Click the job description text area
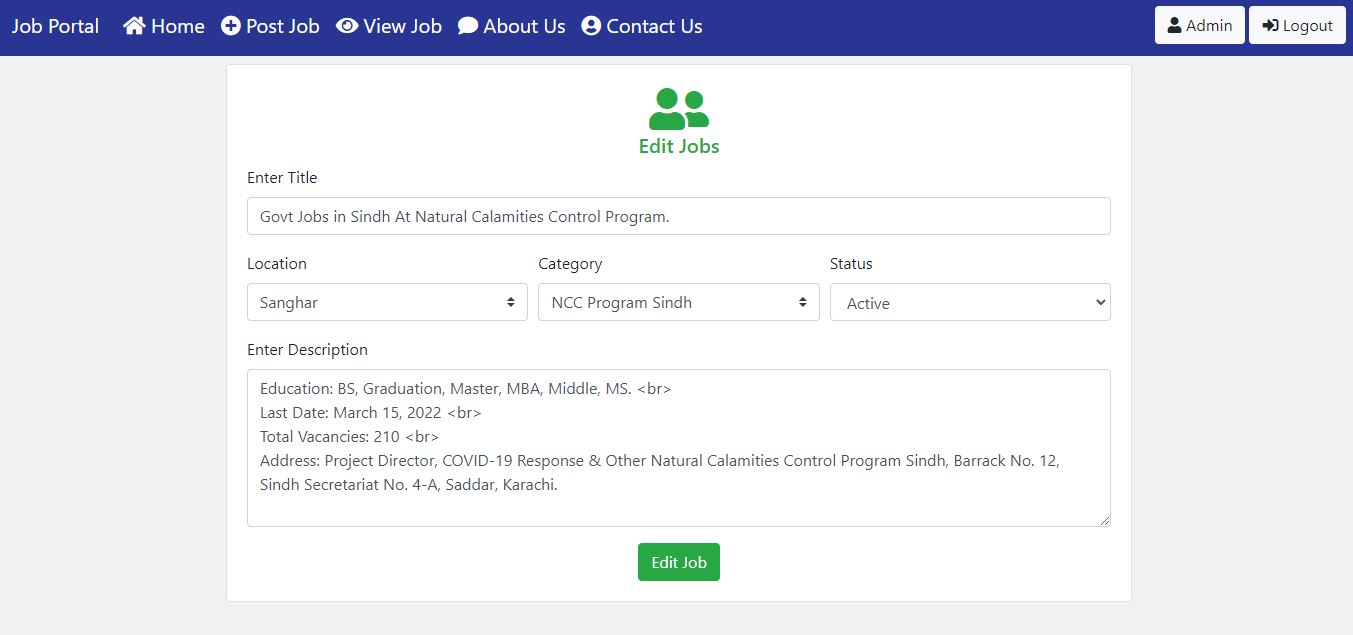Screen dimensions: 1353x635 tap(678, 446)
